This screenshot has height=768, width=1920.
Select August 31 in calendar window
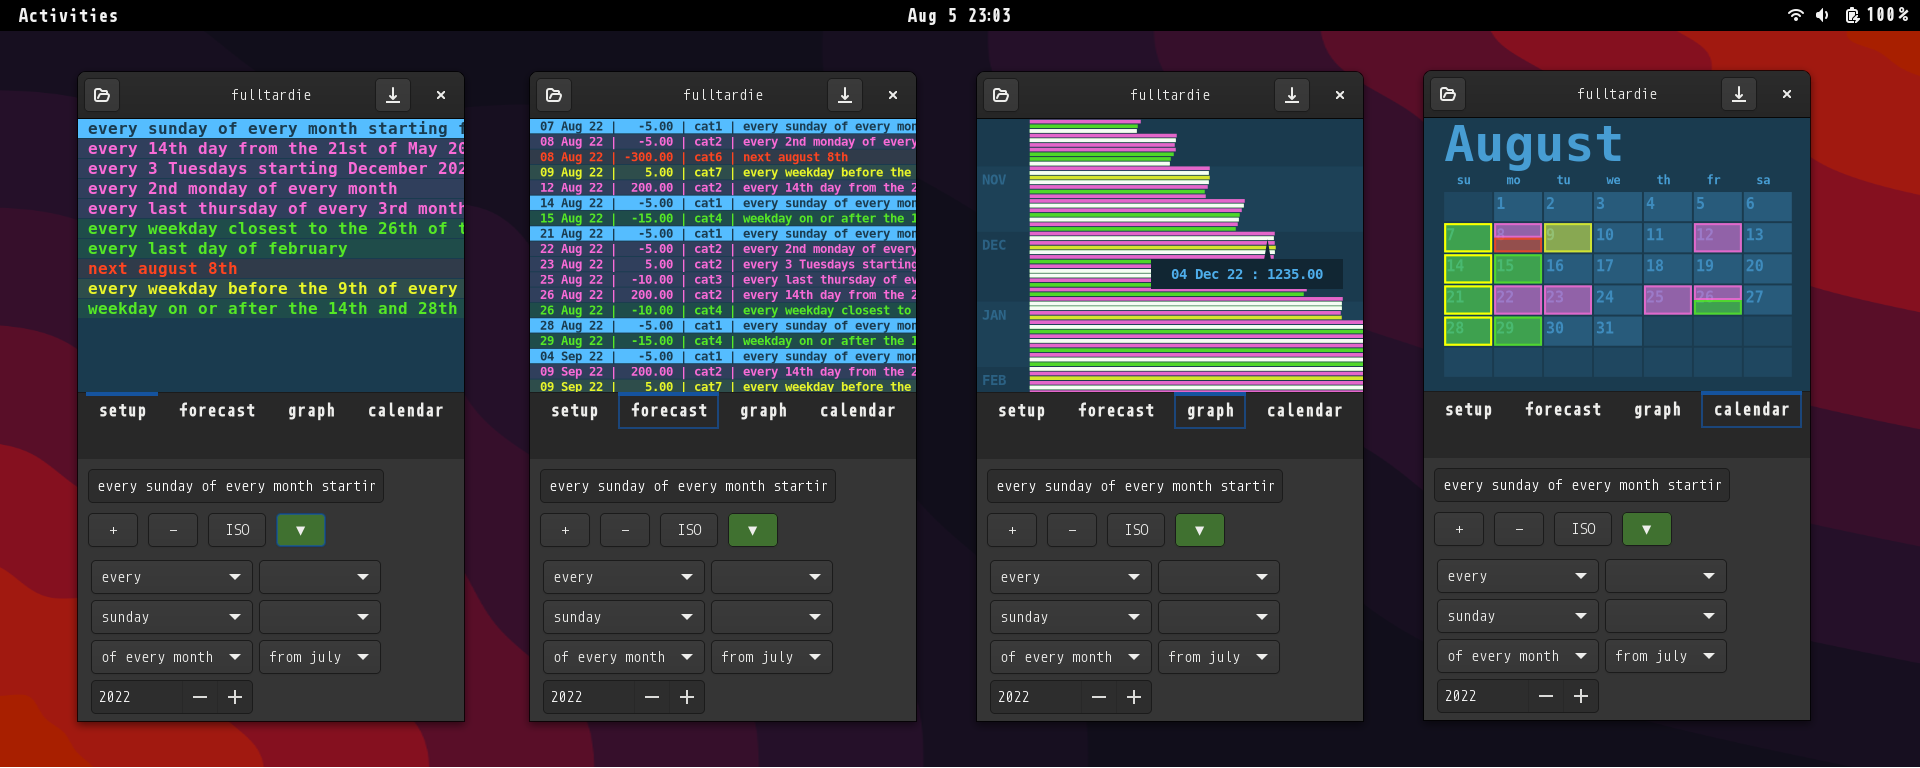click(1617, 330)
